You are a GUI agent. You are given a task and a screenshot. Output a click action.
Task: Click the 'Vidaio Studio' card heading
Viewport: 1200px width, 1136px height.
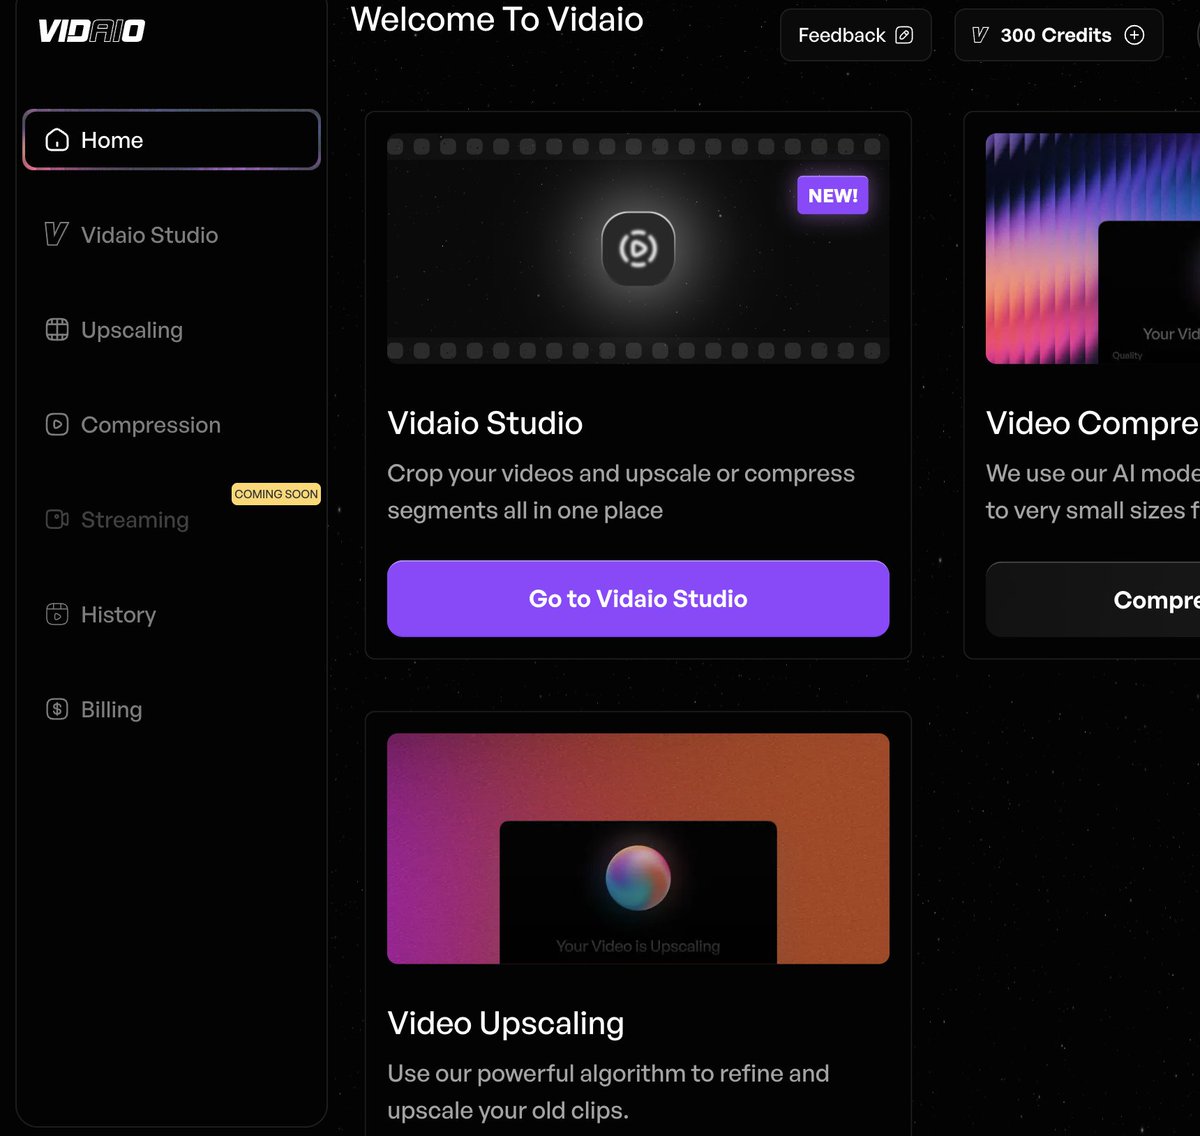[x=485, y=423]
